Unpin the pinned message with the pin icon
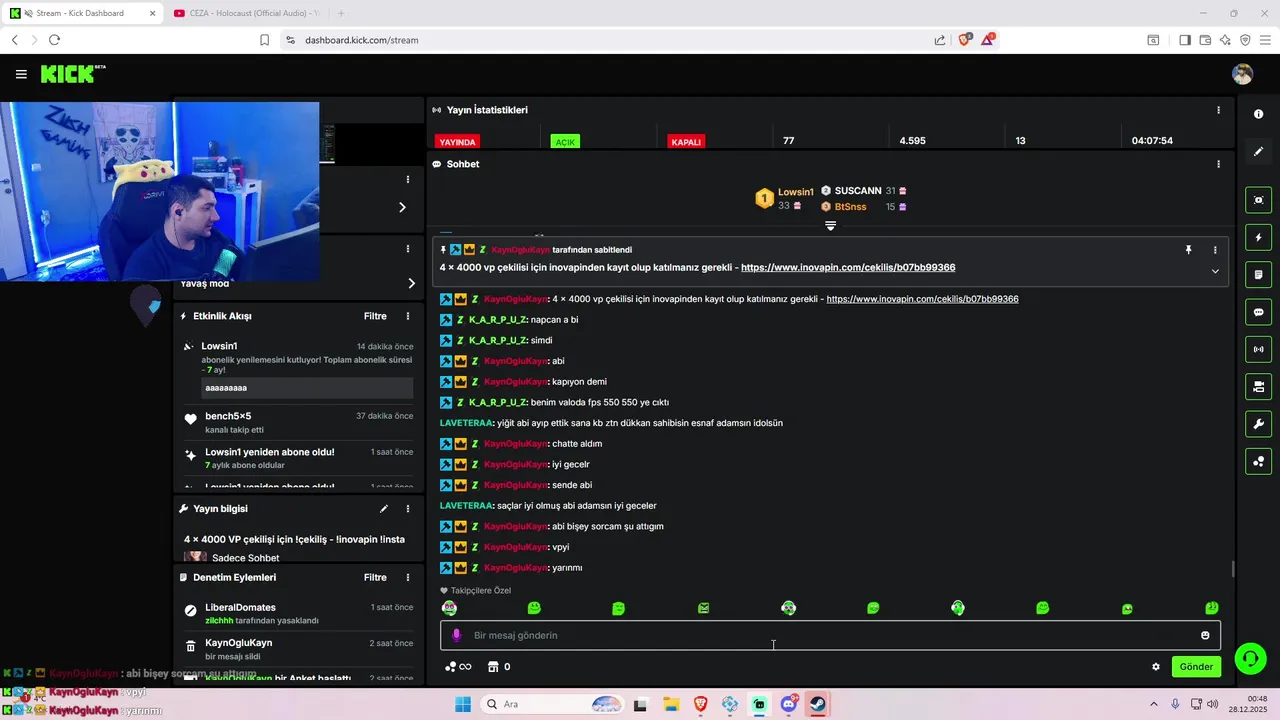Screen dimensions: 1280x720 click(1188, 250)
